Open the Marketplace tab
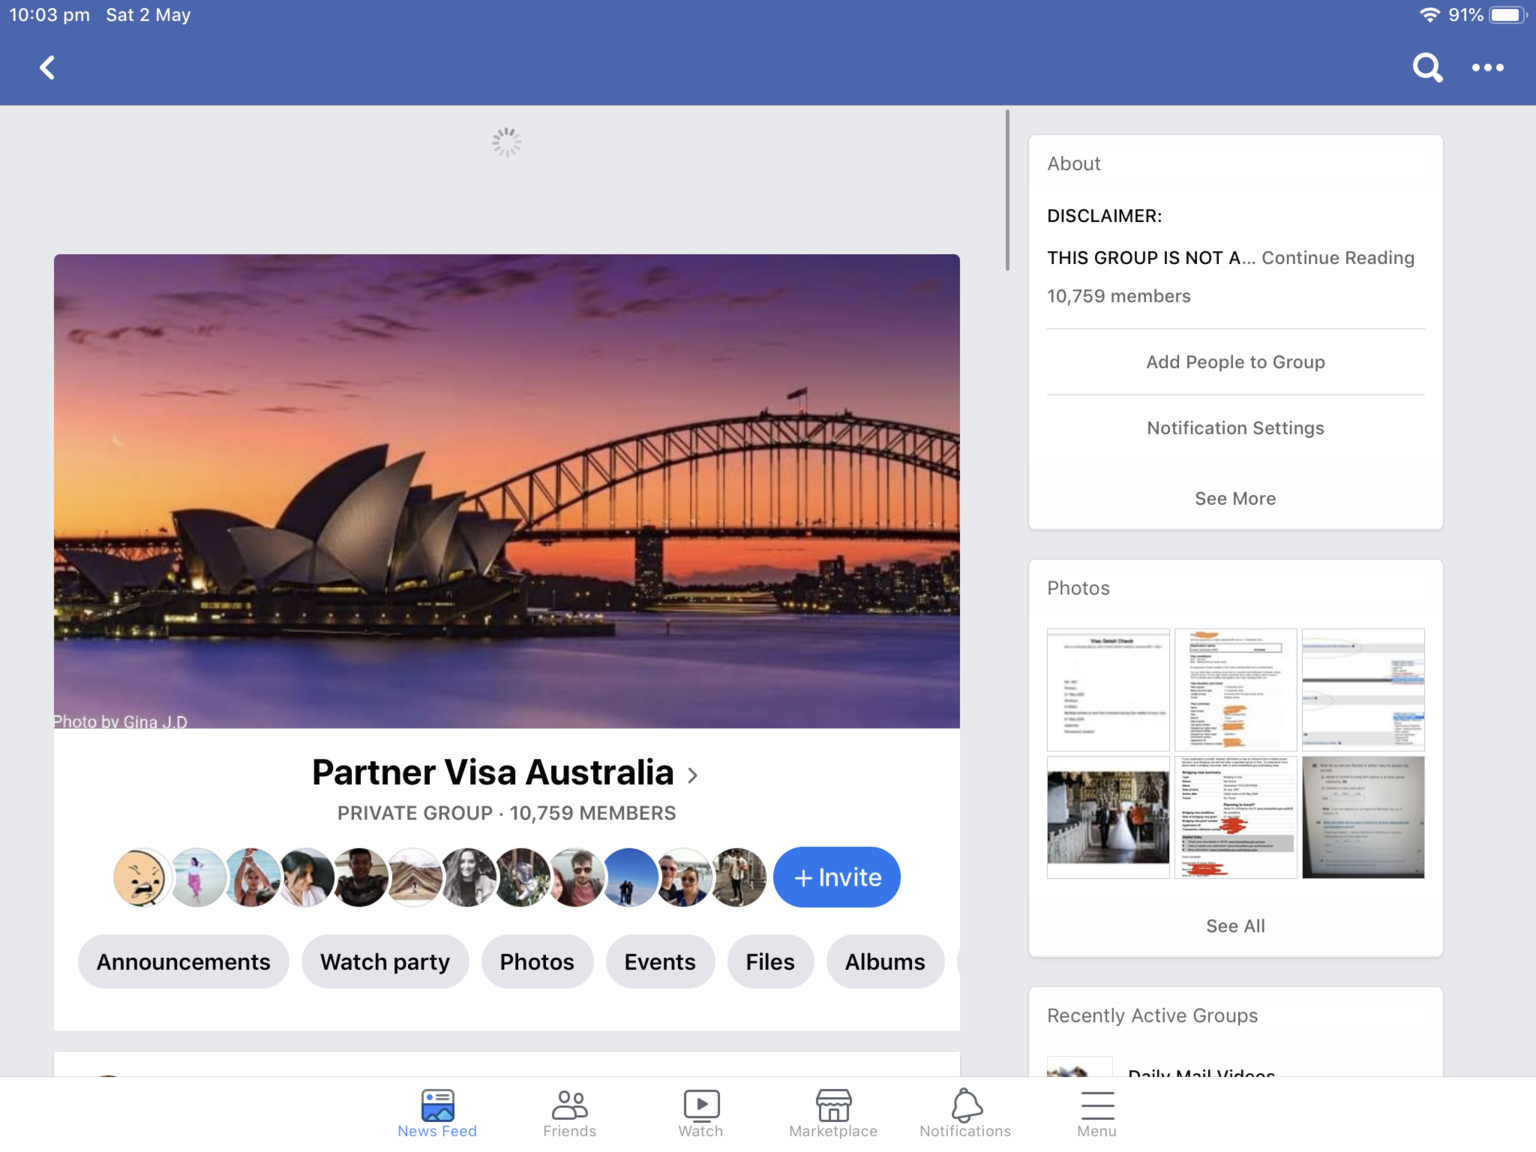 click(833, 1113)
